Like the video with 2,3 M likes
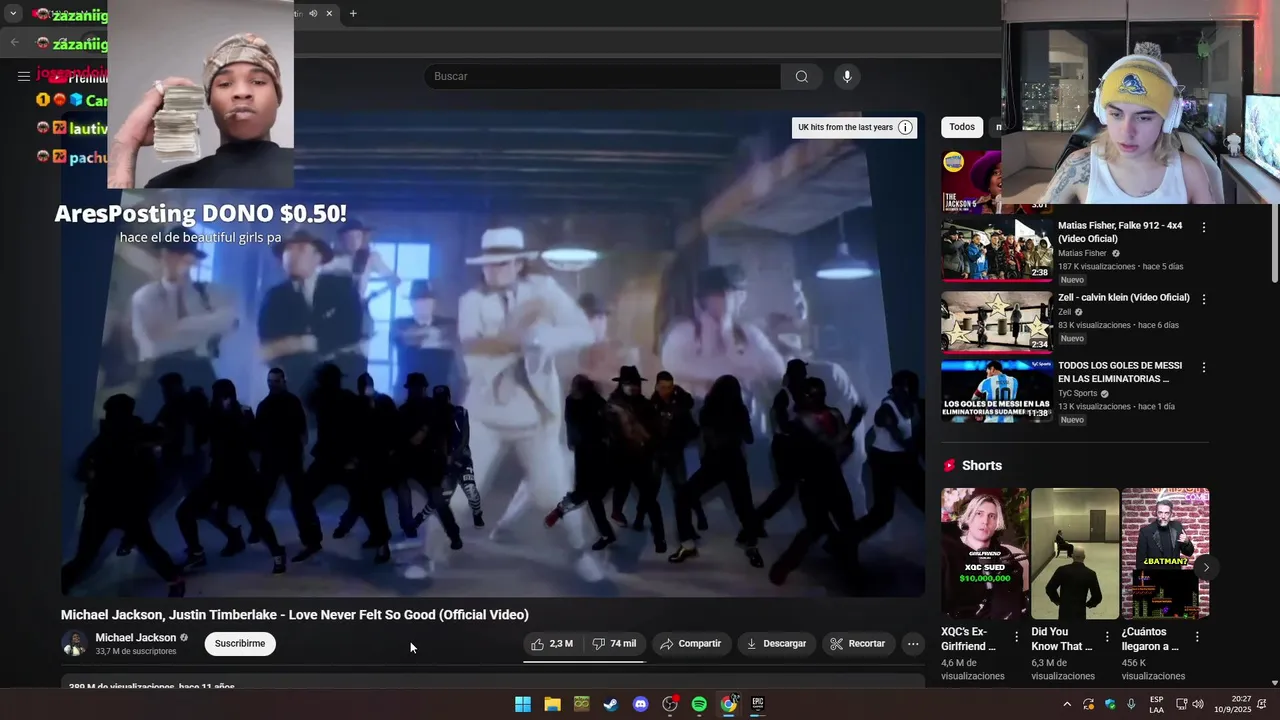 (x=552, y=644)
